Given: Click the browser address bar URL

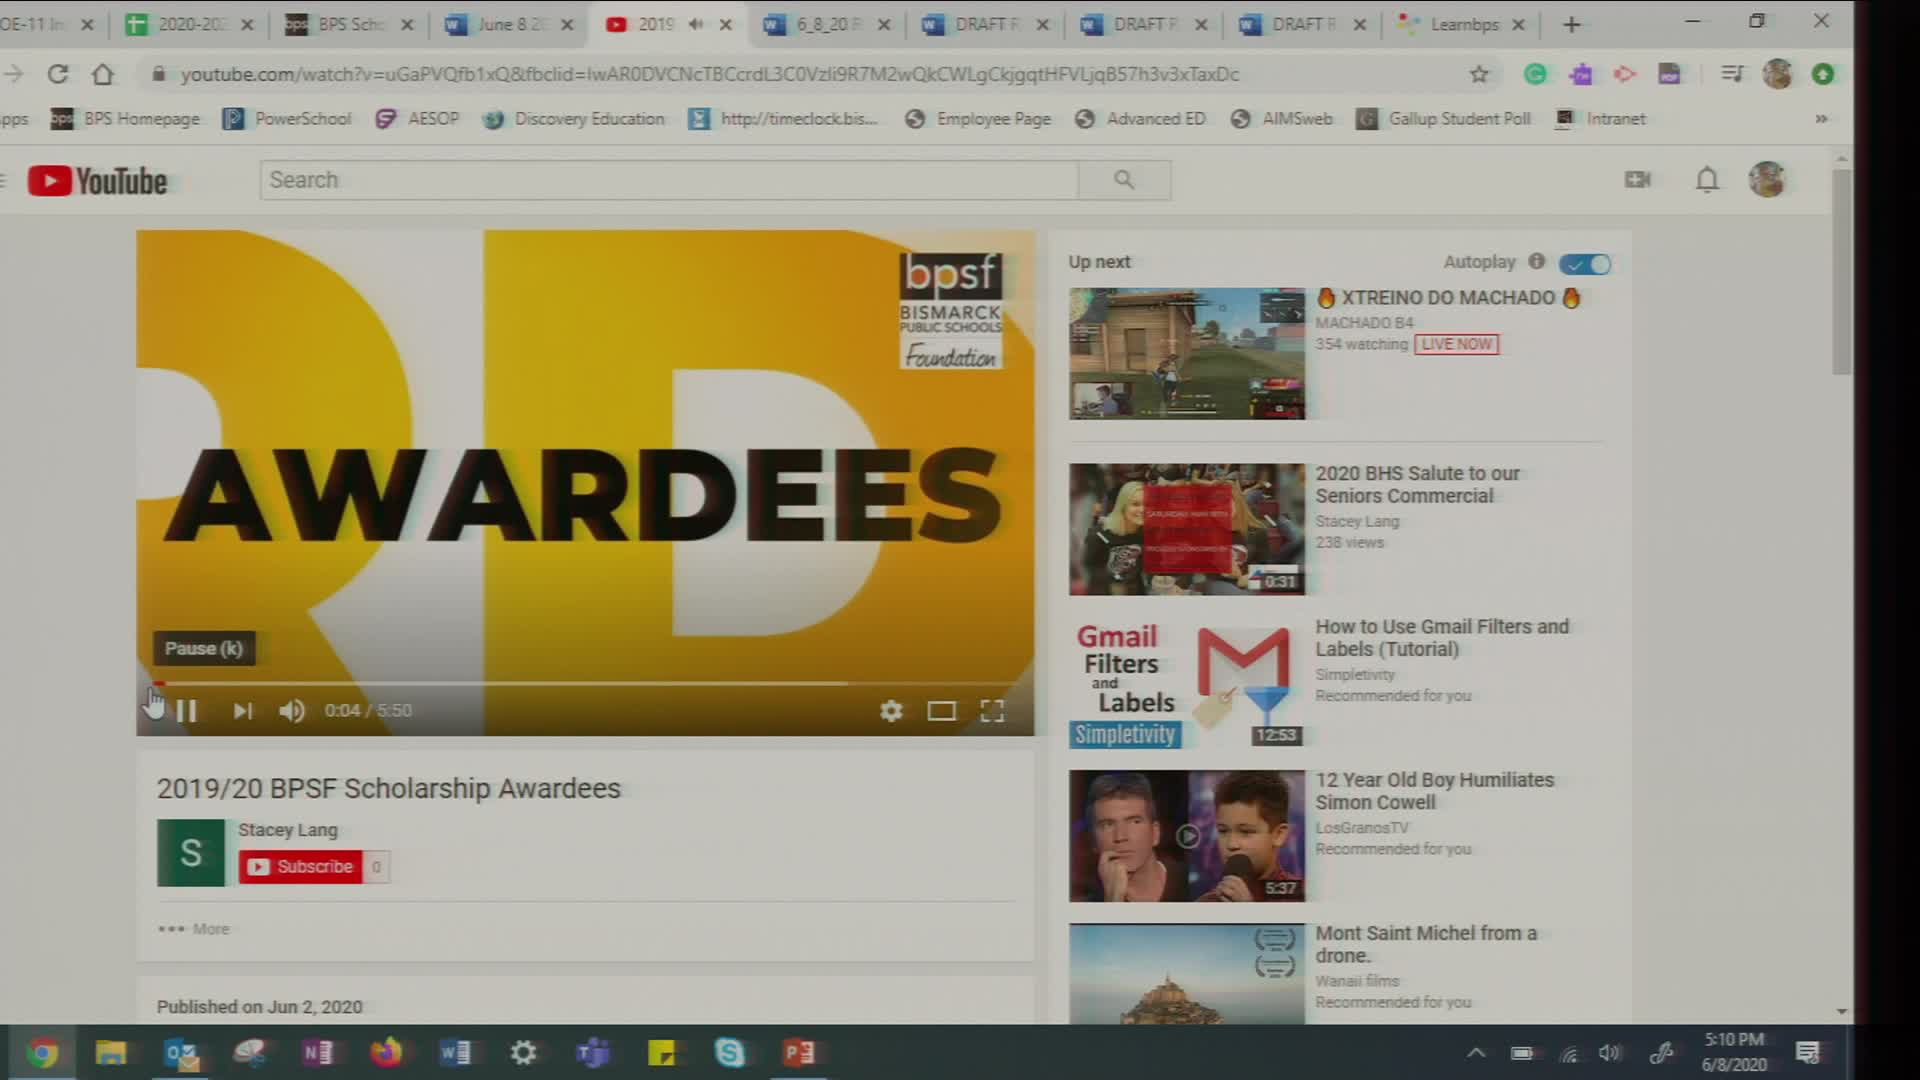Looking at the screenshot, I should 709,74.
